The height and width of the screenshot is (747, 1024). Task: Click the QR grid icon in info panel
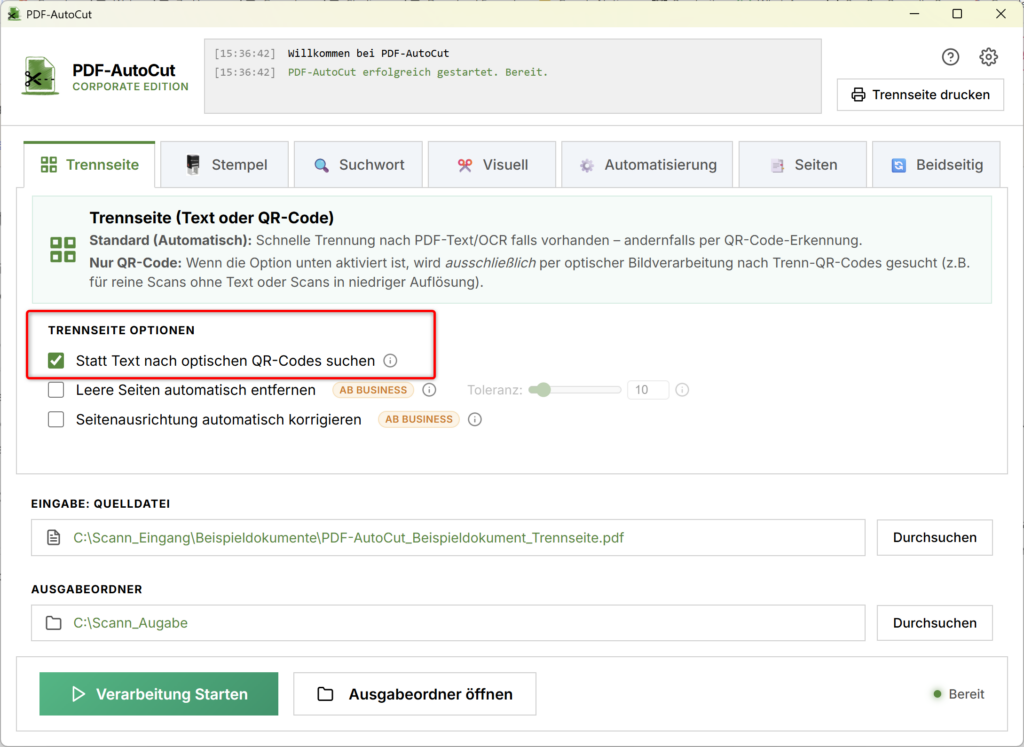tap(63, 249)
